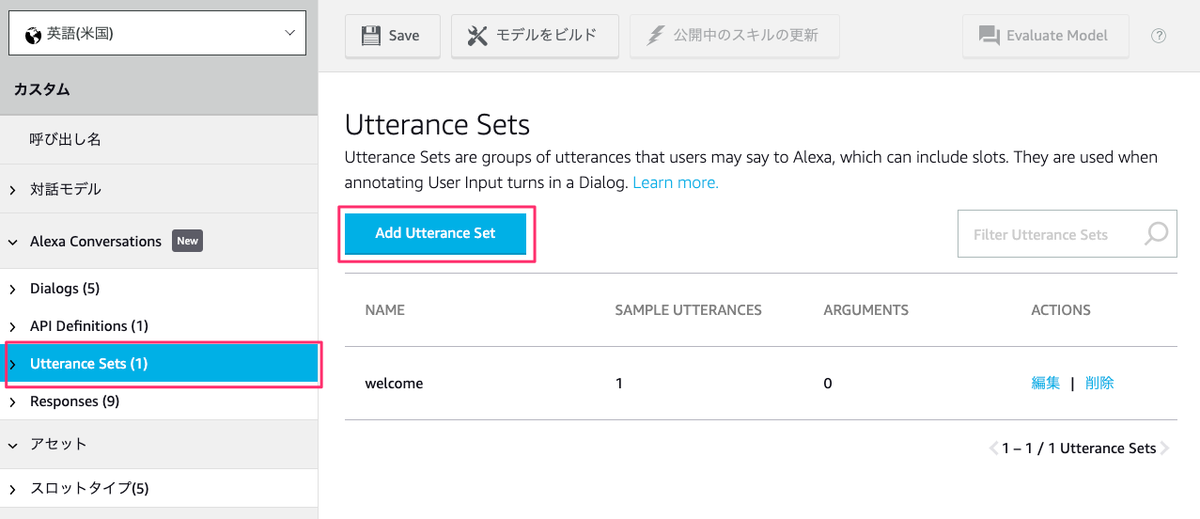Click the Filter Utterance Sets input field
1200x519 pixels.
click(1050, 234)
